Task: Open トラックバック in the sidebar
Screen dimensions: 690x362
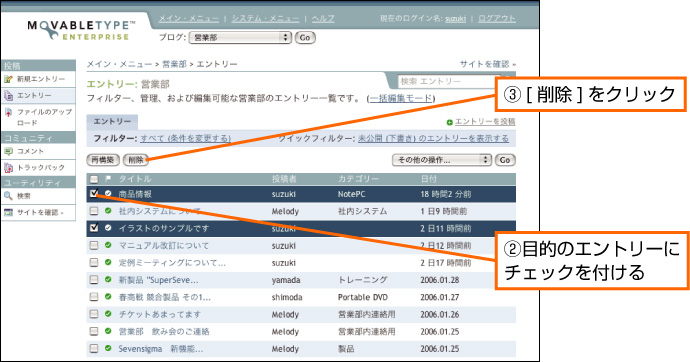Action: [41, 168]
